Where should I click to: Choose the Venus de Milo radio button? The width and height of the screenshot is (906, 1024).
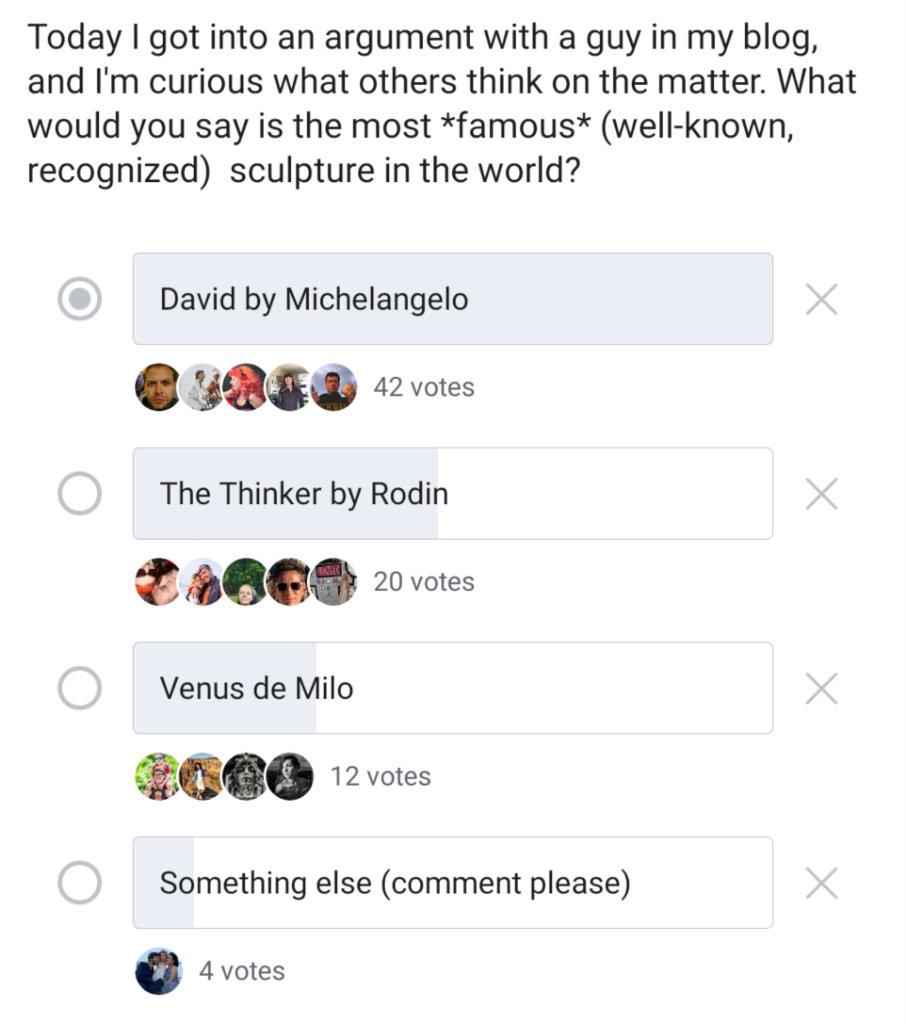coord(80,688)
